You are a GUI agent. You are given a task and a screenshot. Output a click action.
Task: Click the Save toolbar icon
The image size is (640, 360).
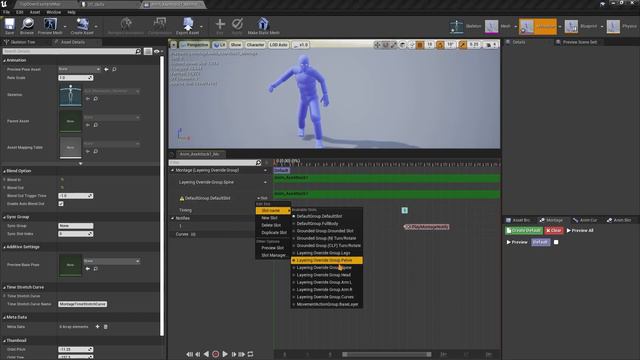(x=9, y=24)
